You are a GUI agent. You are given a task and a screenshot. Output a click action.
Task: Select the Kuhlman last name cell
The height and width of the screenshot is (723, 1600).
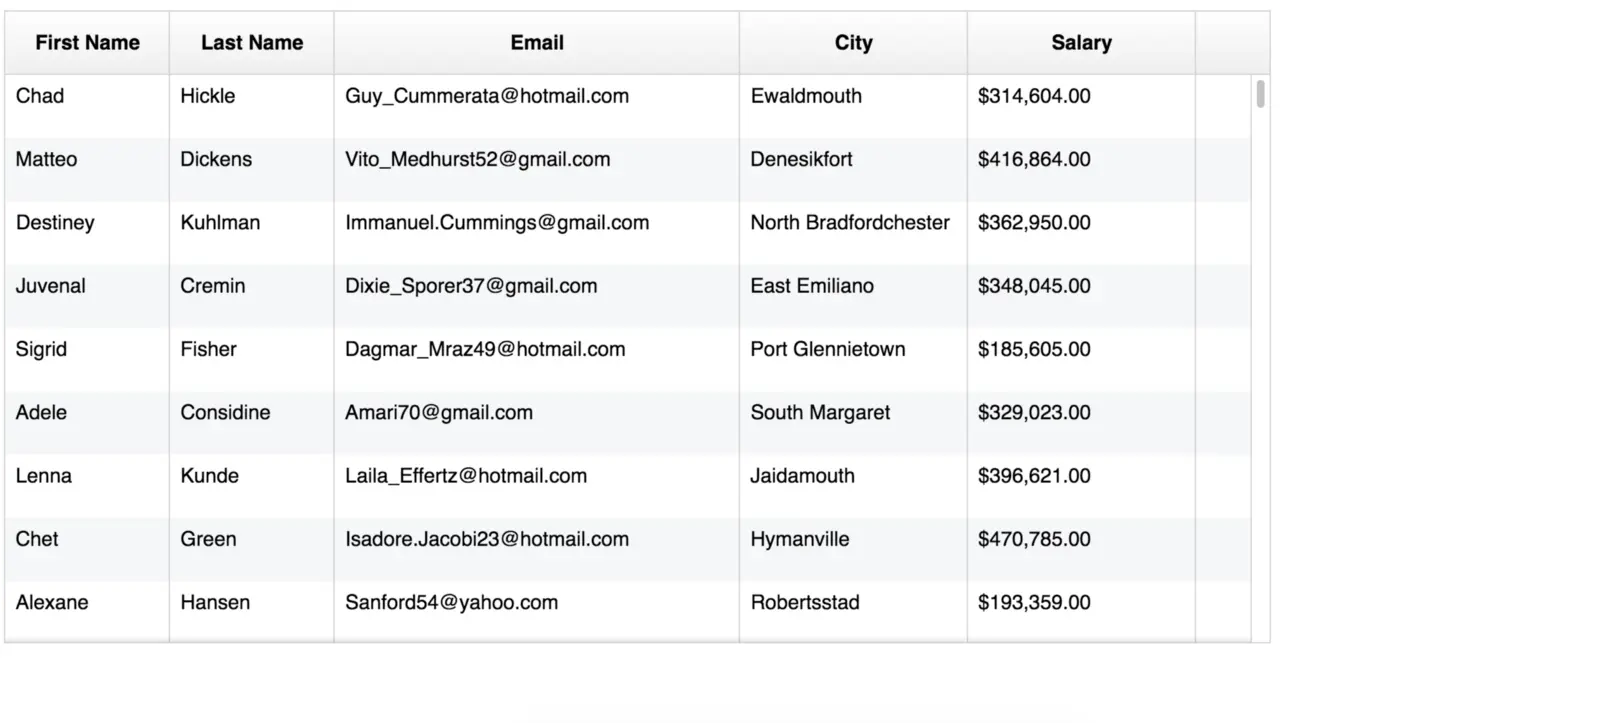220,222
